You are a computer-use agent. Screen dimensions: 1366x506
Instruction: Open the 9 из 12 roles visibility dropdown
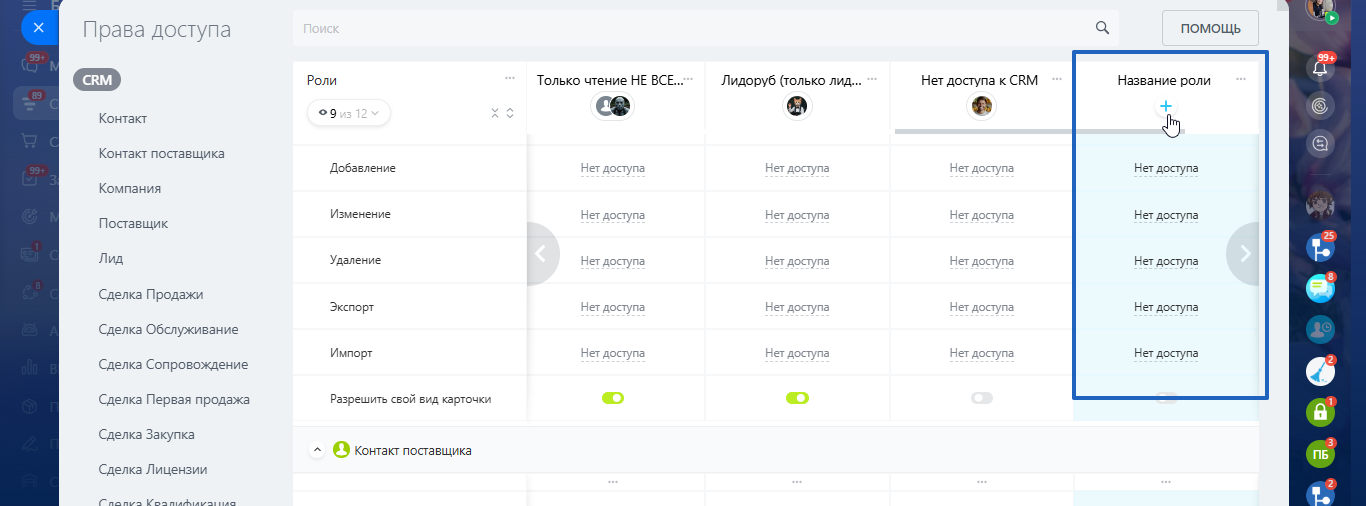(349, 113)
